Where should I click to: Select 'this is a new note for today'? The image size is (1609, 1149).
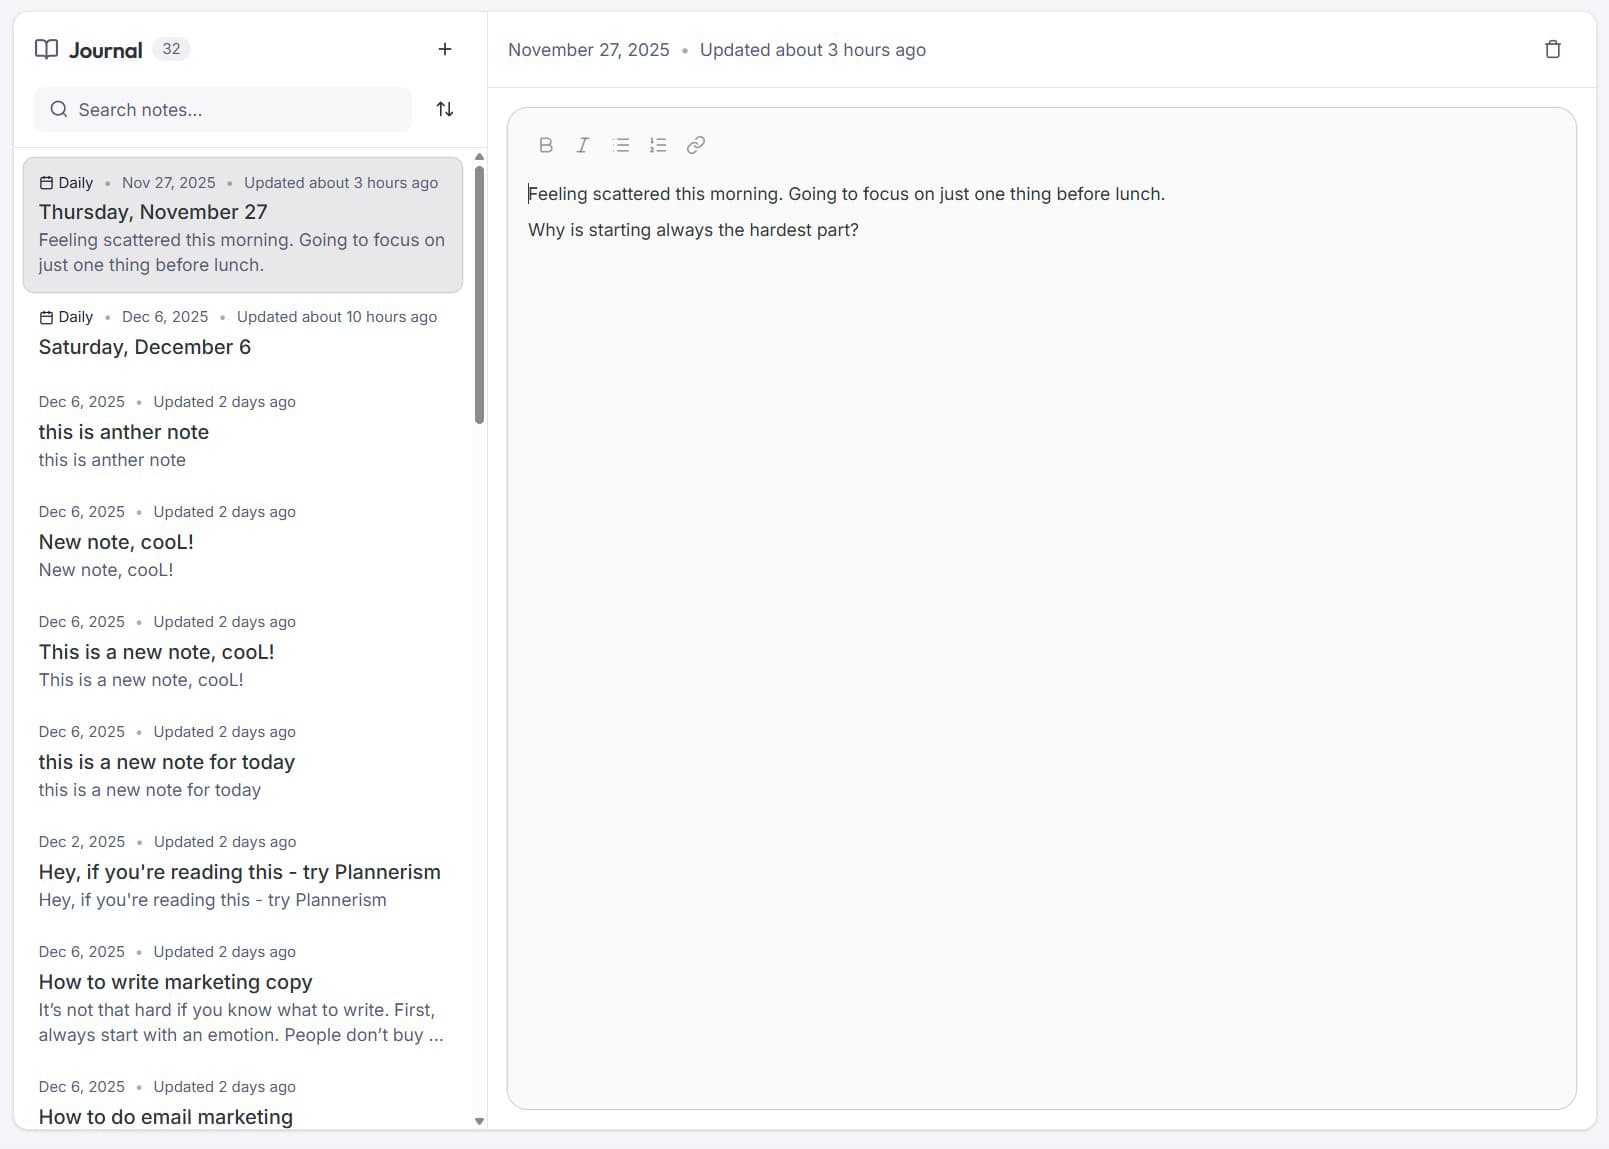click(x=166, y=762)
